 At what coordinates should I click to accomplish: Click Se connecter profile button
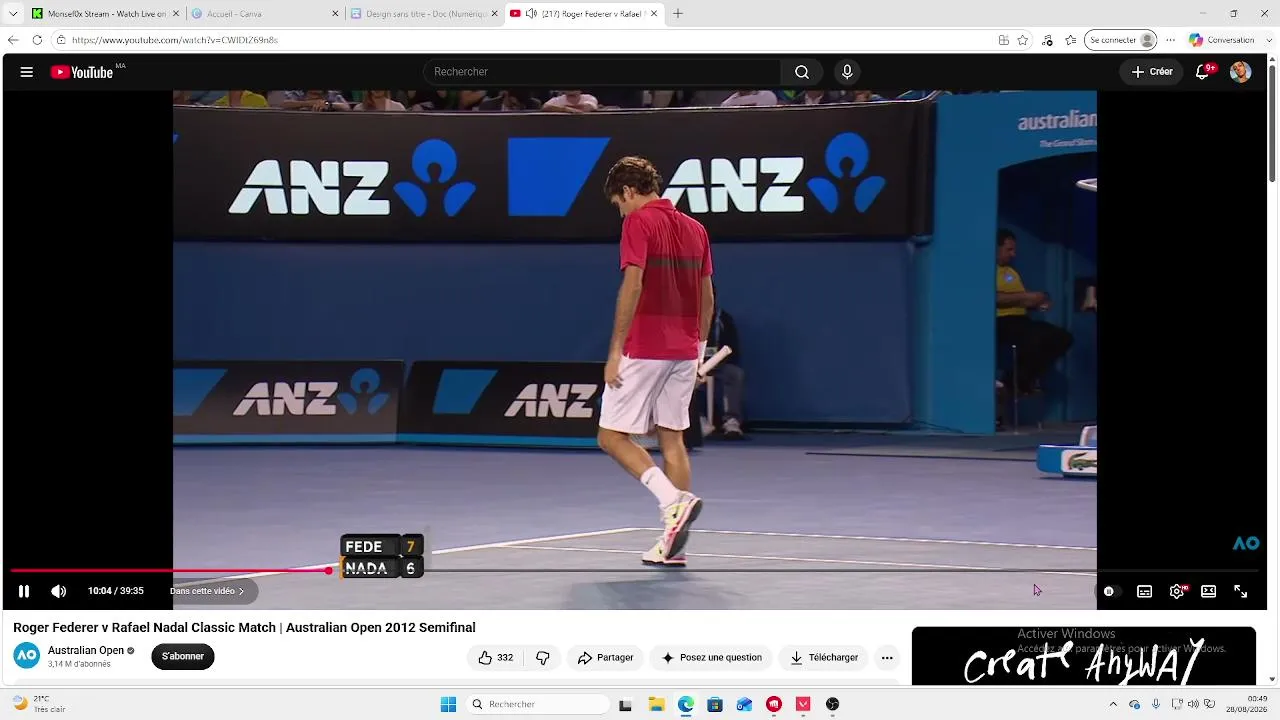tap(1121, 40)
